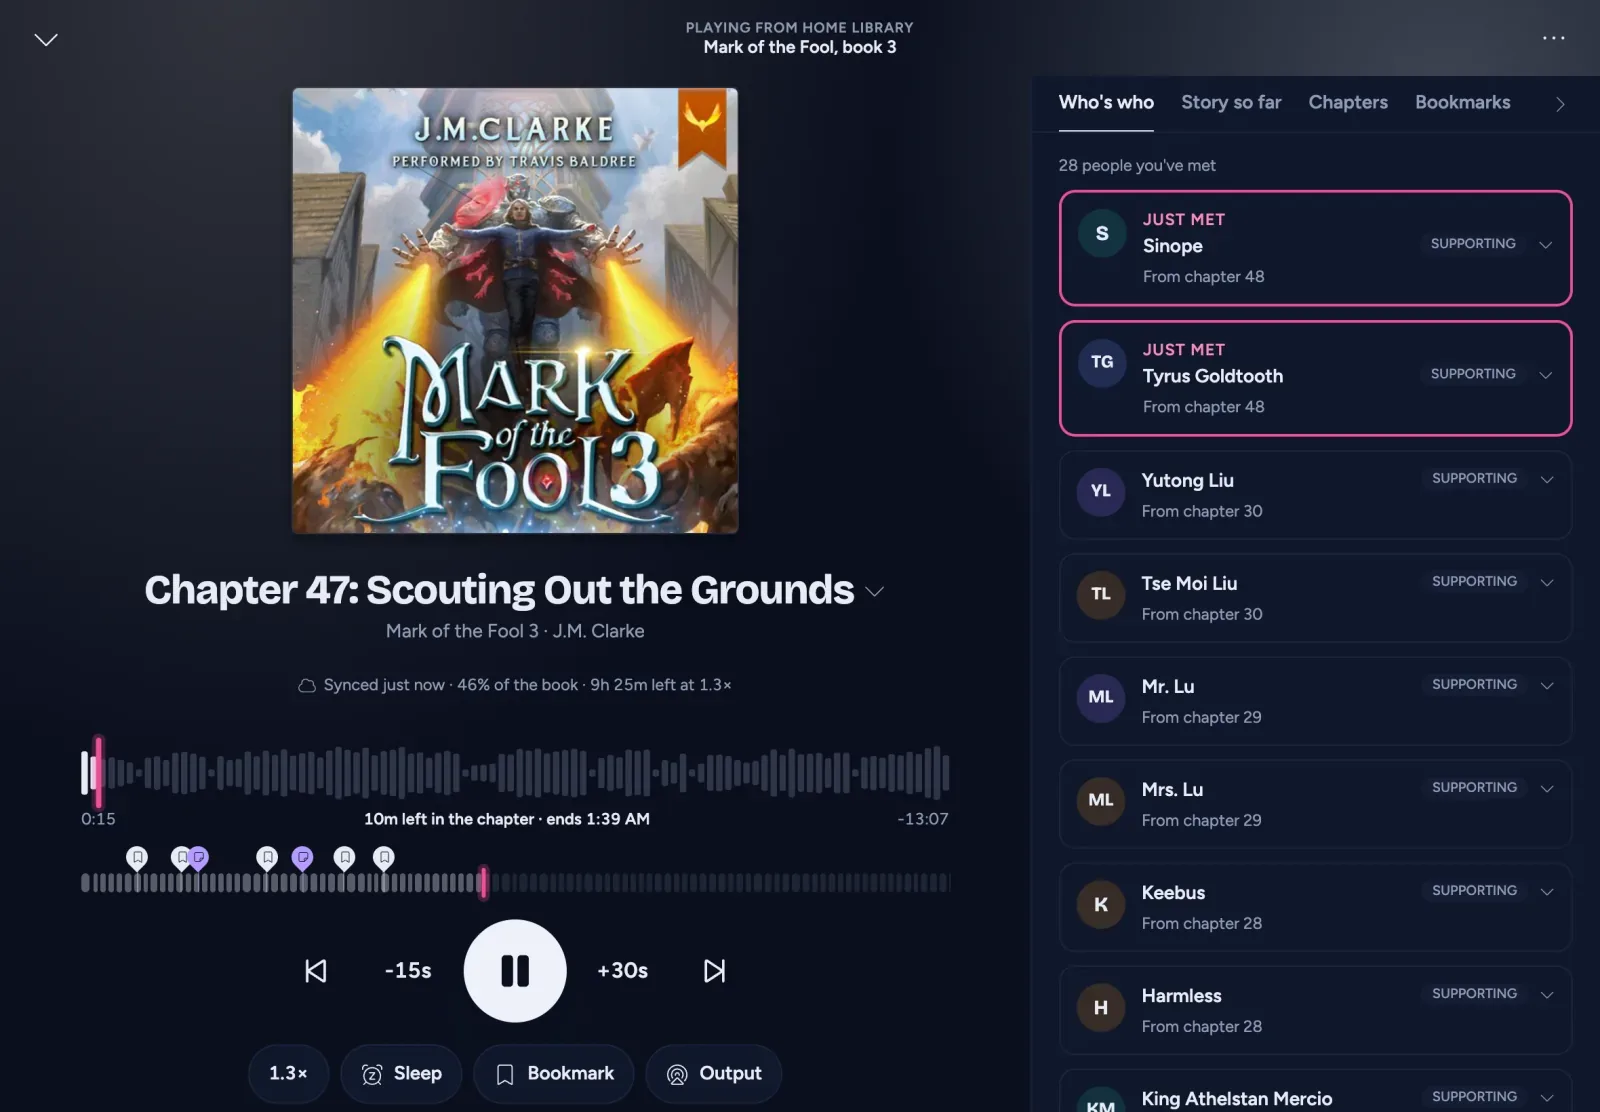Viewport: 1600px width, 1112px height.
Task: Open the last purple note marker on the timeline
Action: 302,858
